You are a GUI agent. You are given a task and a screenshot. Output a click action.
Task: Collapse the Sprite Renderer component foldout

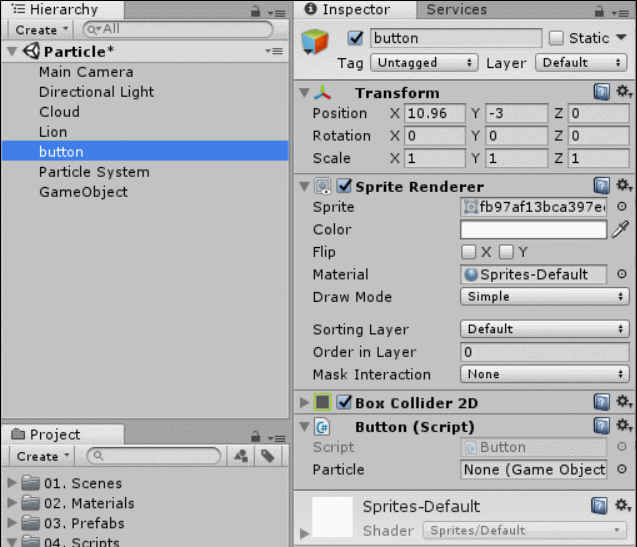coord(304,186)
